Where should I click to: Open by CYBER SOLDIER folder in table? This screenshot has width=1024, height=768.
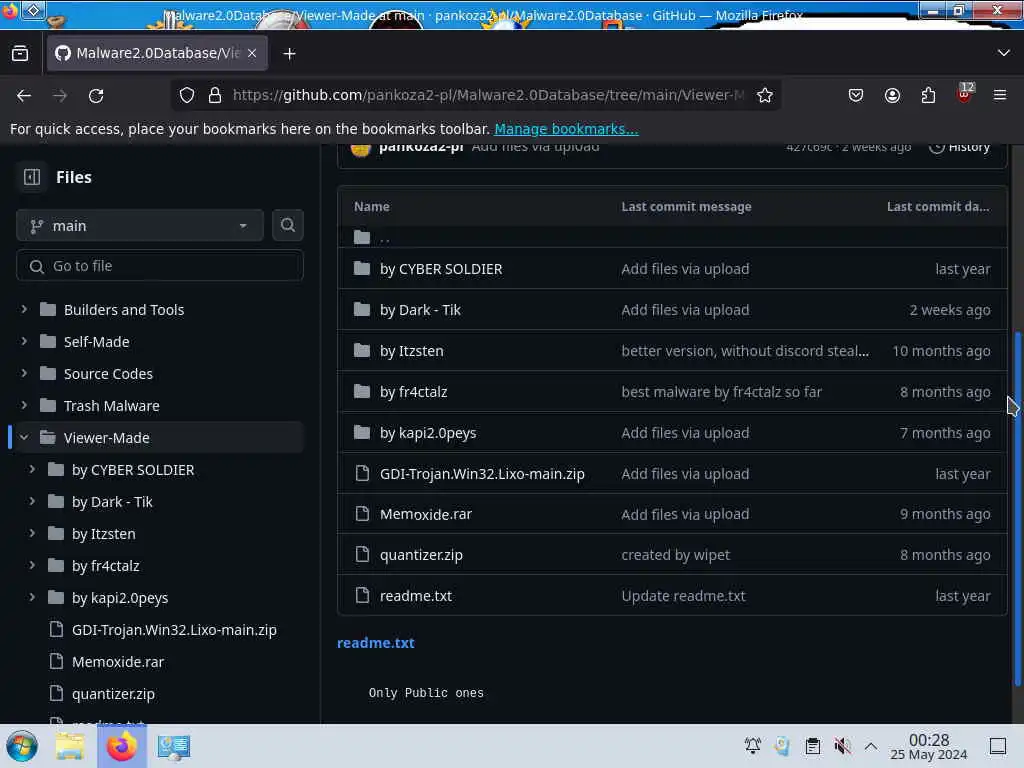[441, 269]
